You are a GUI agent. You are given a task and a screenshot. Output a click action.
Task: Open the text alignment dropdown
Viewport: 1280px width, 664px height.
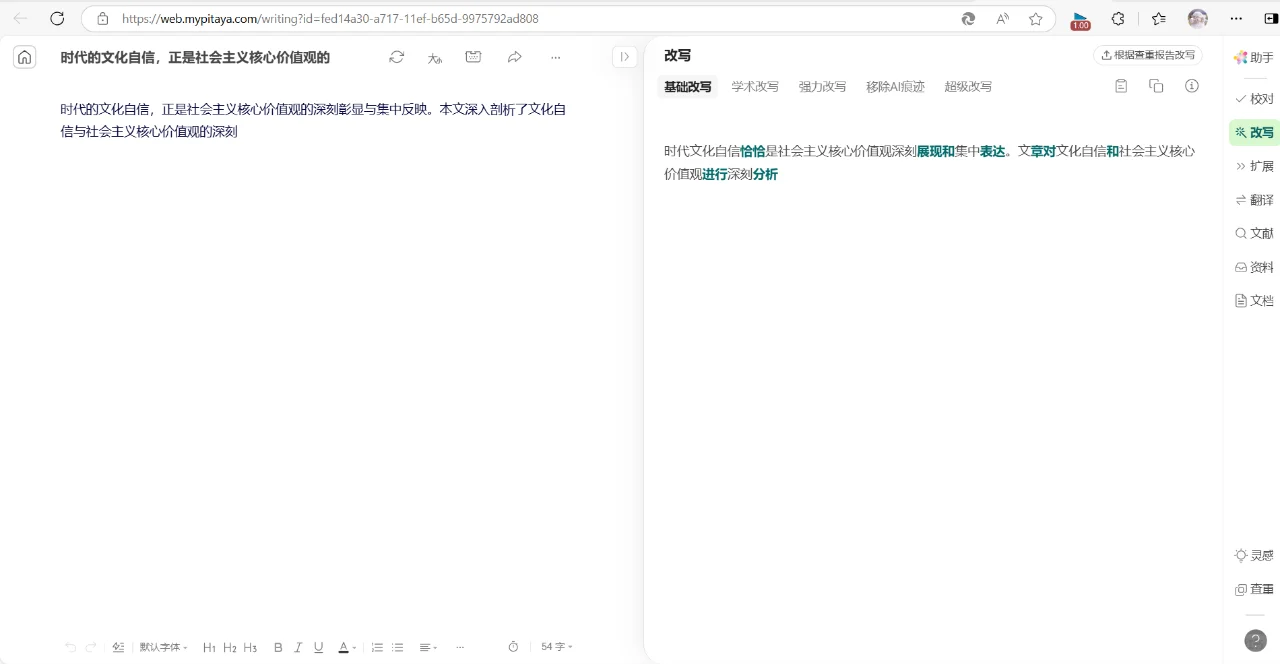[x=427, y=647]
